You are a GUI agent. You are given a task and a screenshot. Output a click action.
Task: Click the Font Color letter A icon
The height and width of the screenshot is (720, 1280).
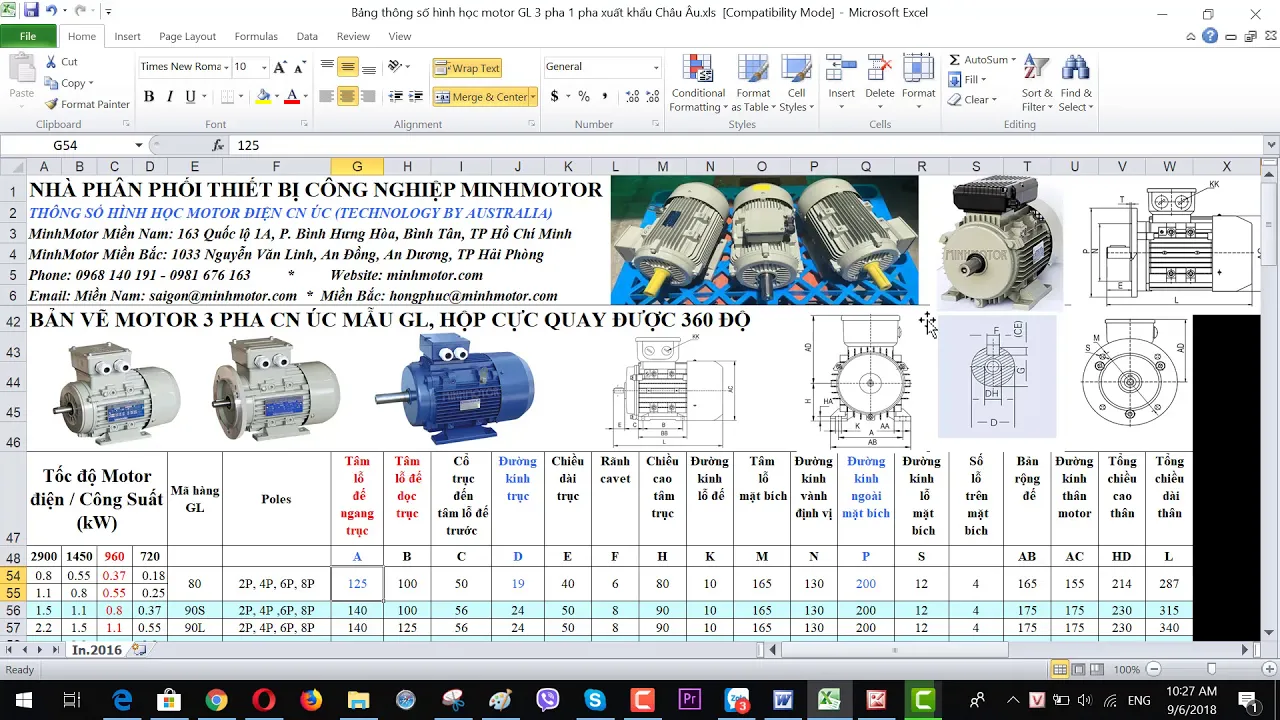[291, 97]
